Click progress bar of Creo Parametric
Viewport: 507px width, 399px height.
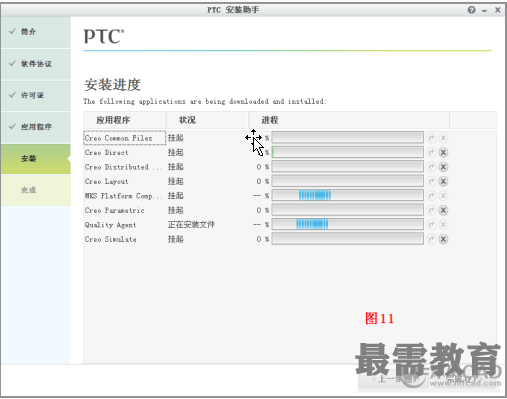(347, 210)
